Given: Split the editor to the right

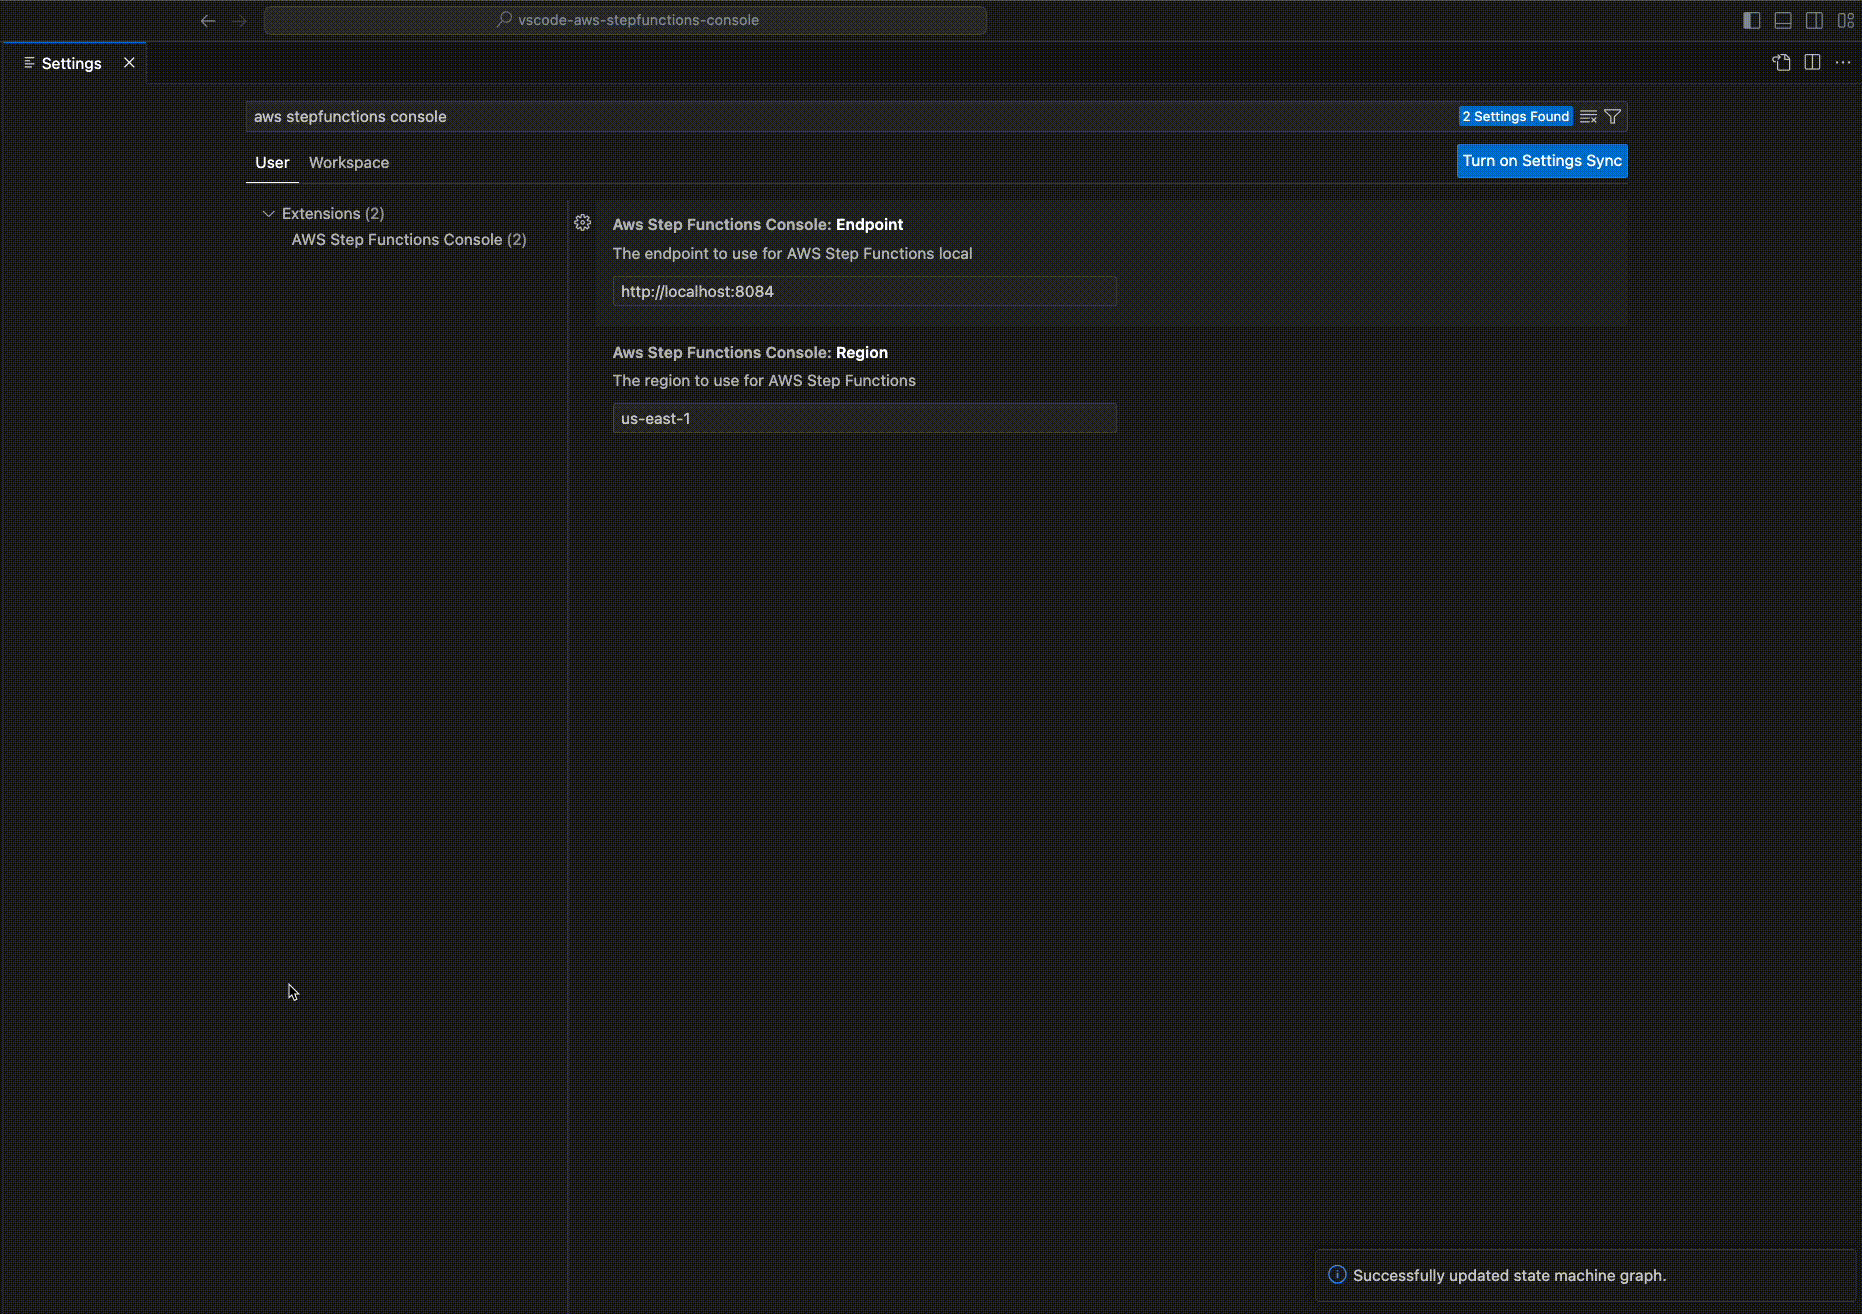Looking at the screenshot, I should click(1812, 62).
